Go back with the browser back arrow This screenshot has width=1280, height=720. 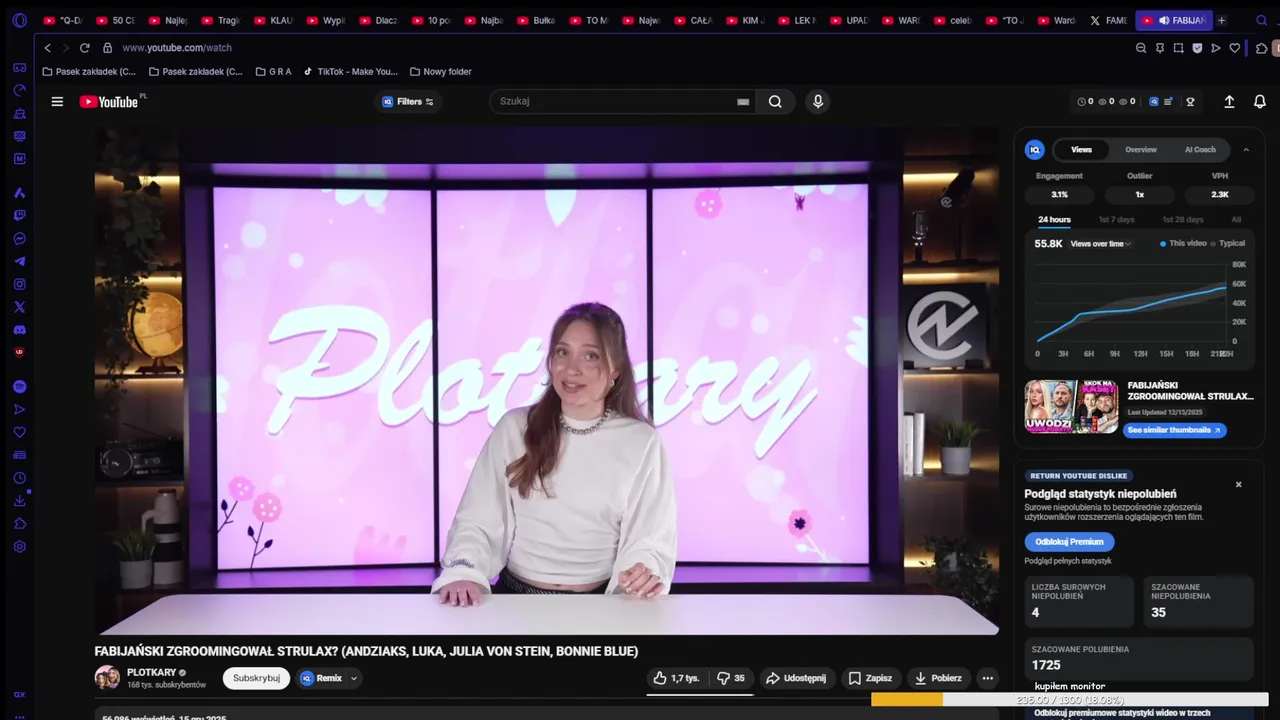tap(47, 47)
